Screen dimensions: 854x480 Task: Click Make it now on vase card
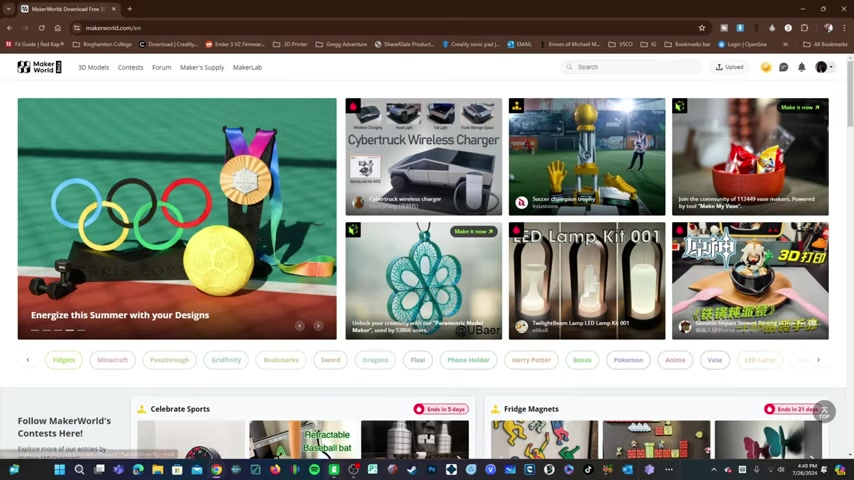(800, 107)
